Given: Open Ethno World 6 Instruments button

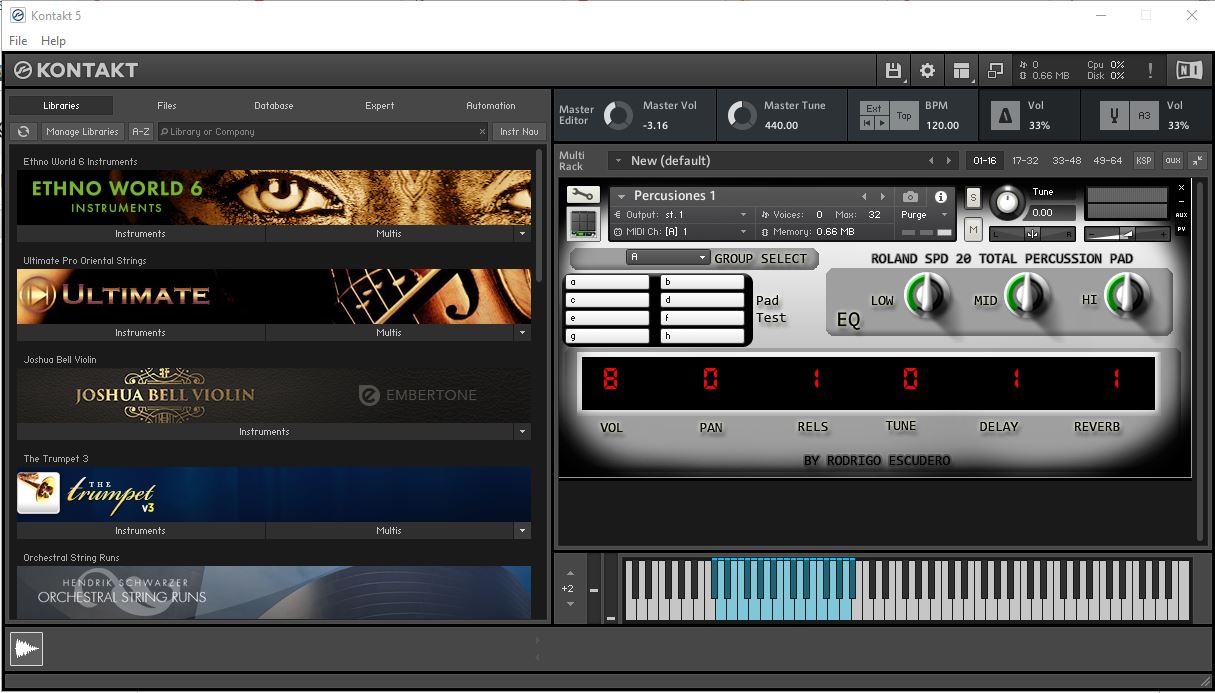Looking at the screenshot, I should click(x=140, y=233).
